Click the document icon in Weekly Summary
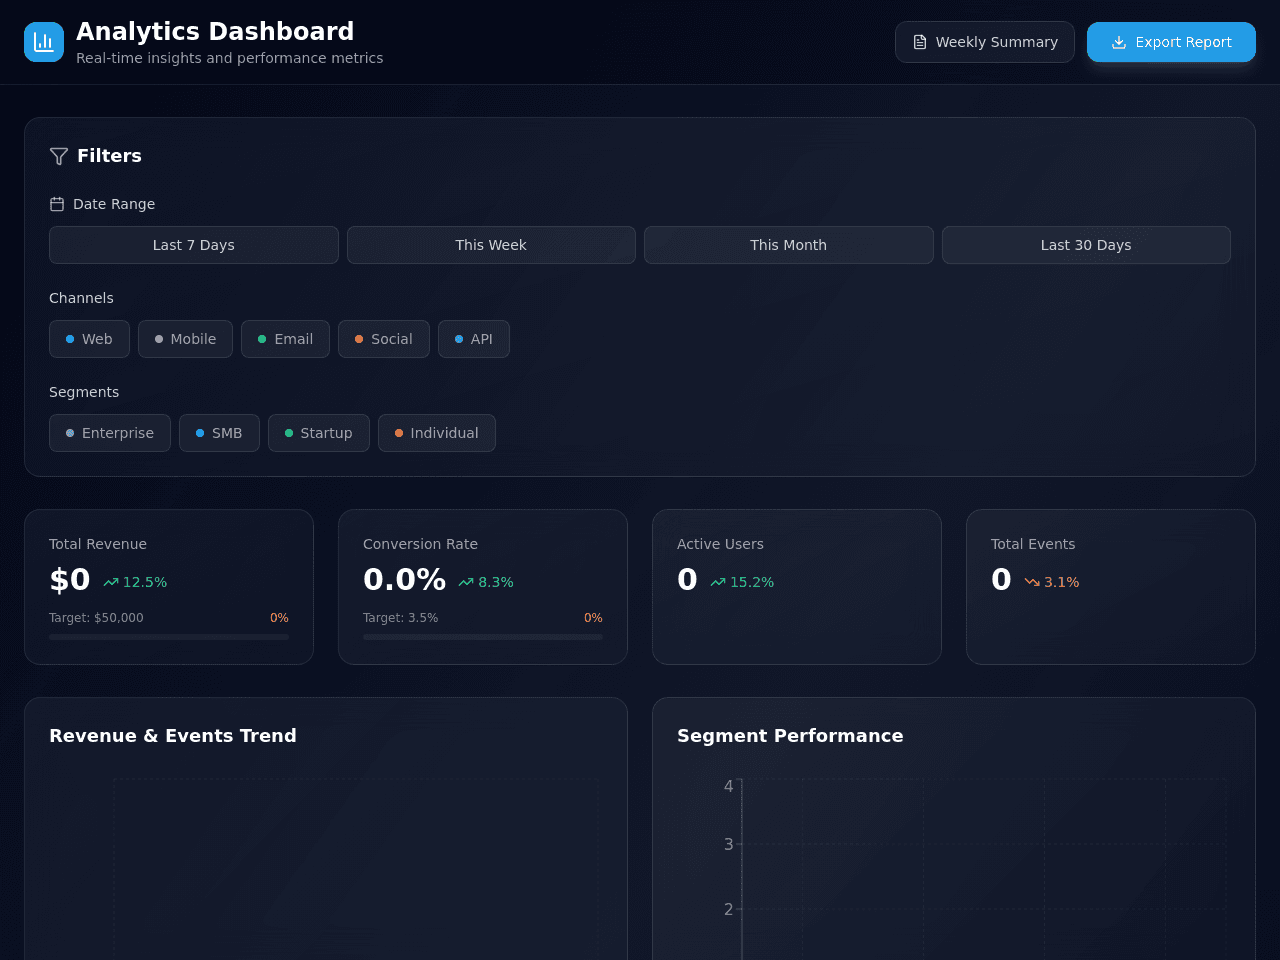Screen dimensions: 1280x960 coord(920,42)
